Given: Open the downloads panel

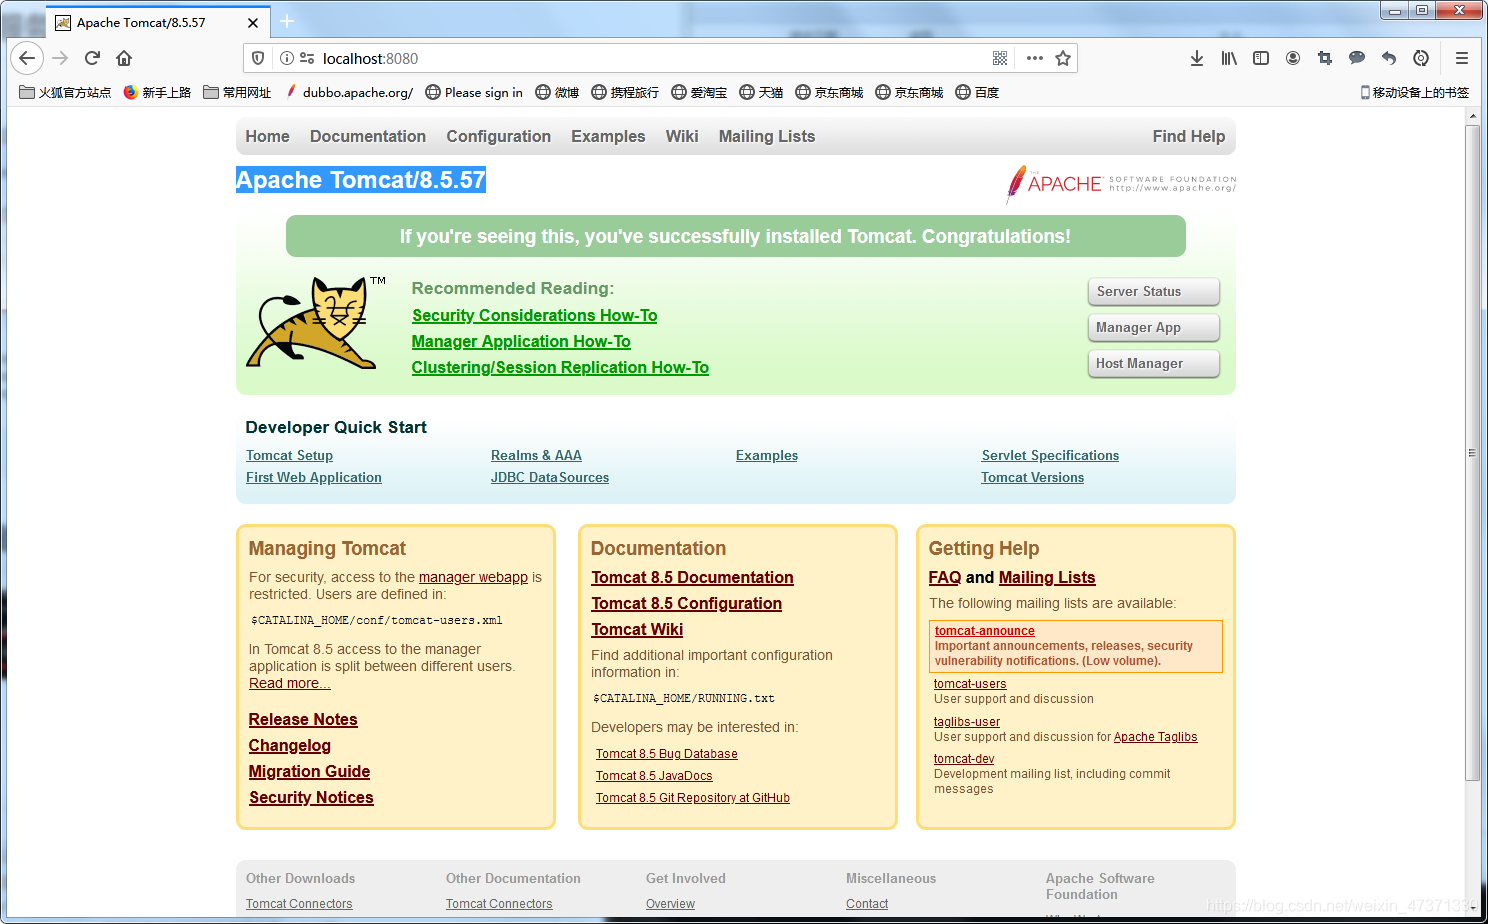Looking at the screenshot, I should [x=1197, y=58].
